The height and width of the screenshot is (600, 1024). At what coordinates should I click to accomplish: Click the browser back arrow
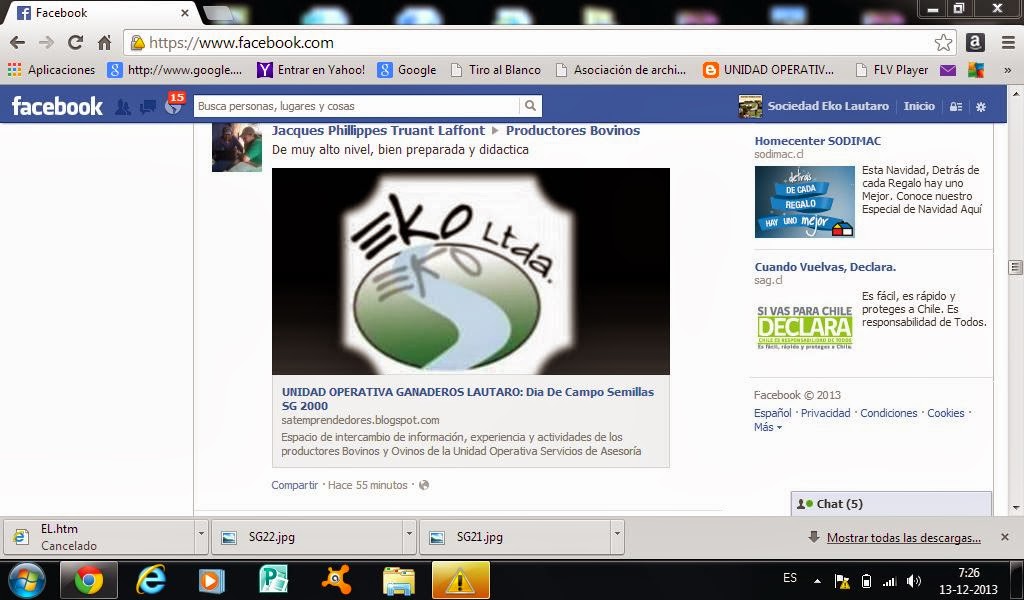point(18,43)
